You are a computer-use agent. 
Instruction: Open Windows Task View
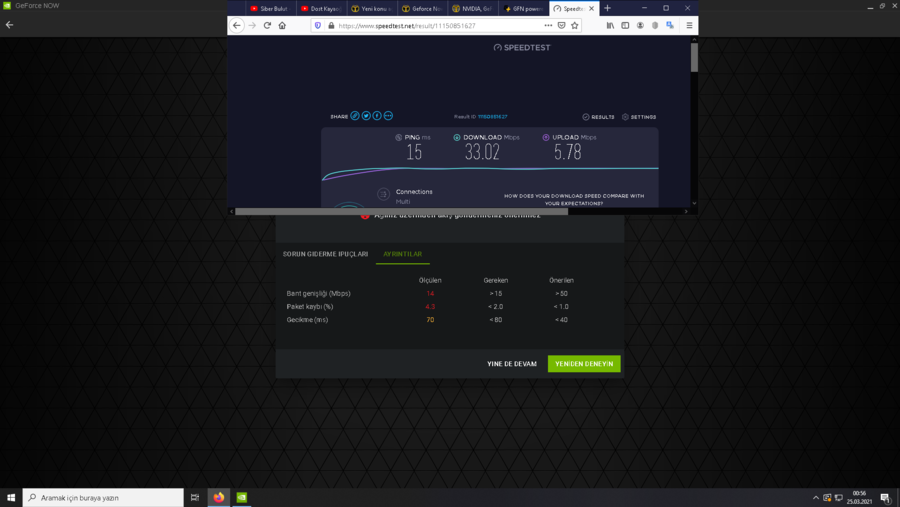tap(195, 497)
